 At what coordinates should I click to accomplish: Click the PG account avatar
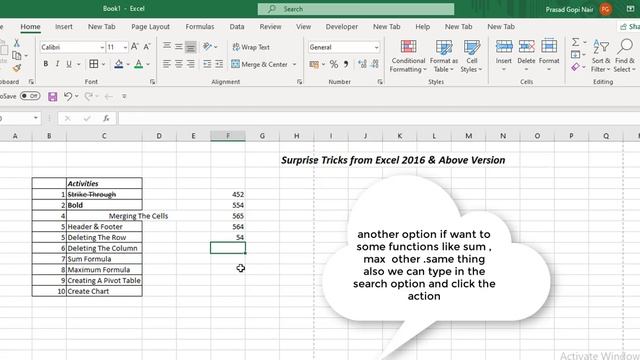click(x=606, y=9)
